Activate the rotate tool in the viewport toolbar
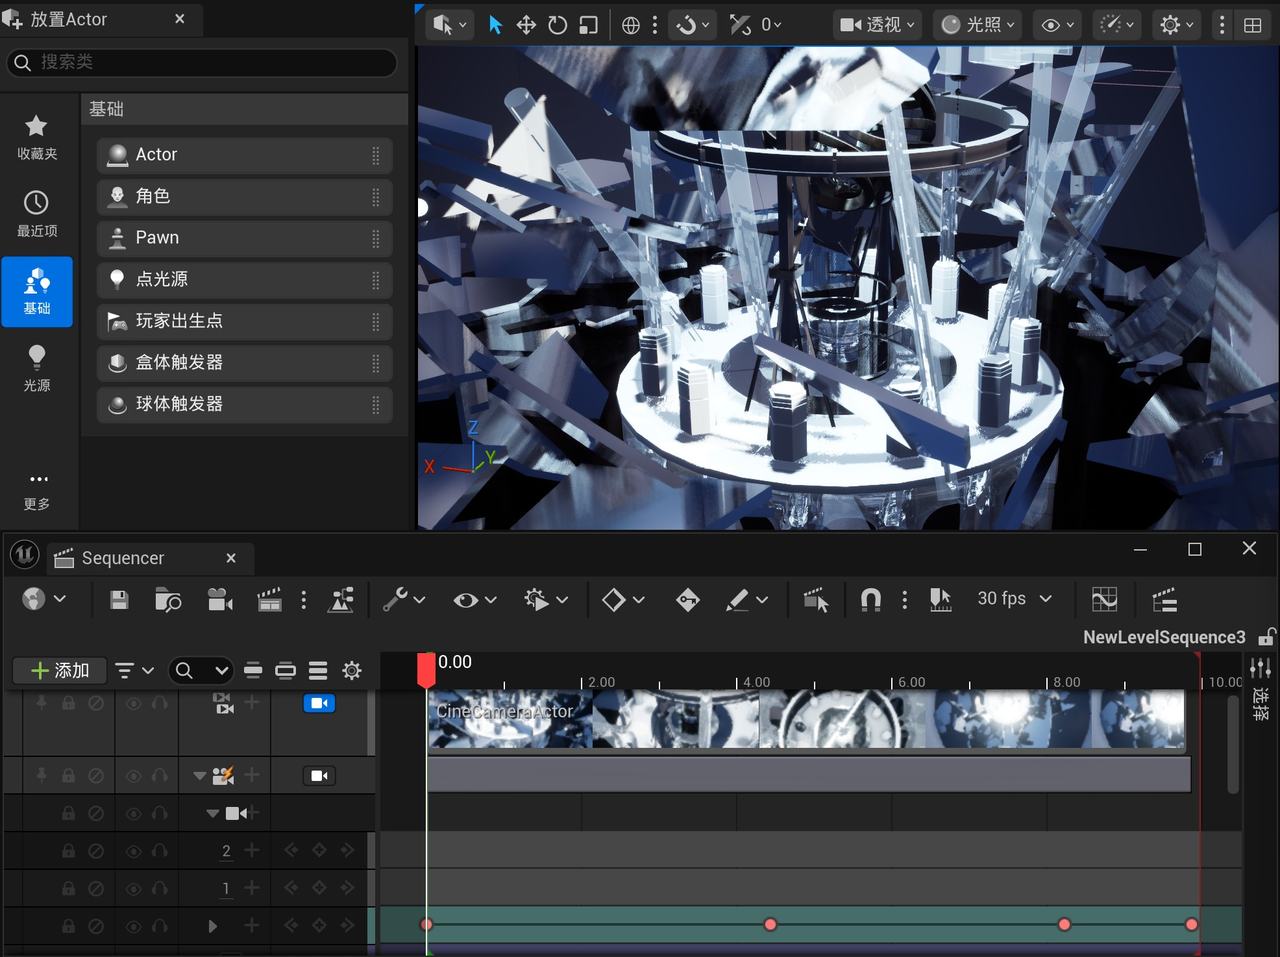The image size is (1280, 957). 558,25
